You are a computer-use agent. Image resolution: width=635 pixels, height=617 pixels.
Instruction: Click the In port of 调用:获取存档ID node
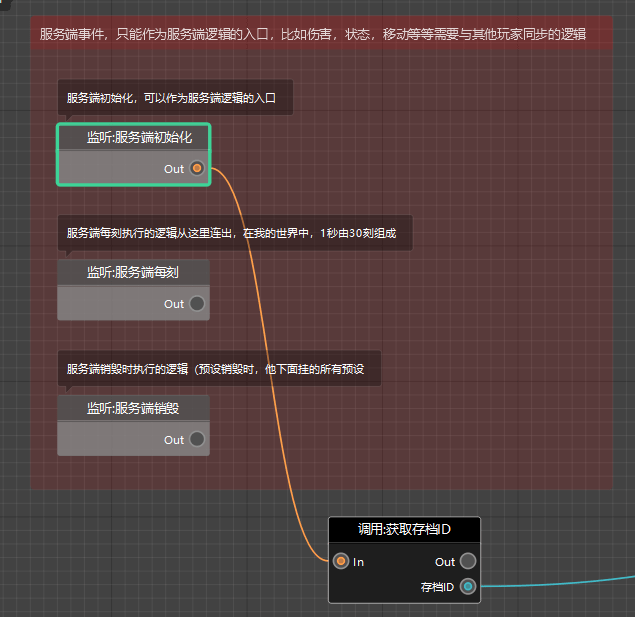[x=341, y=561]
